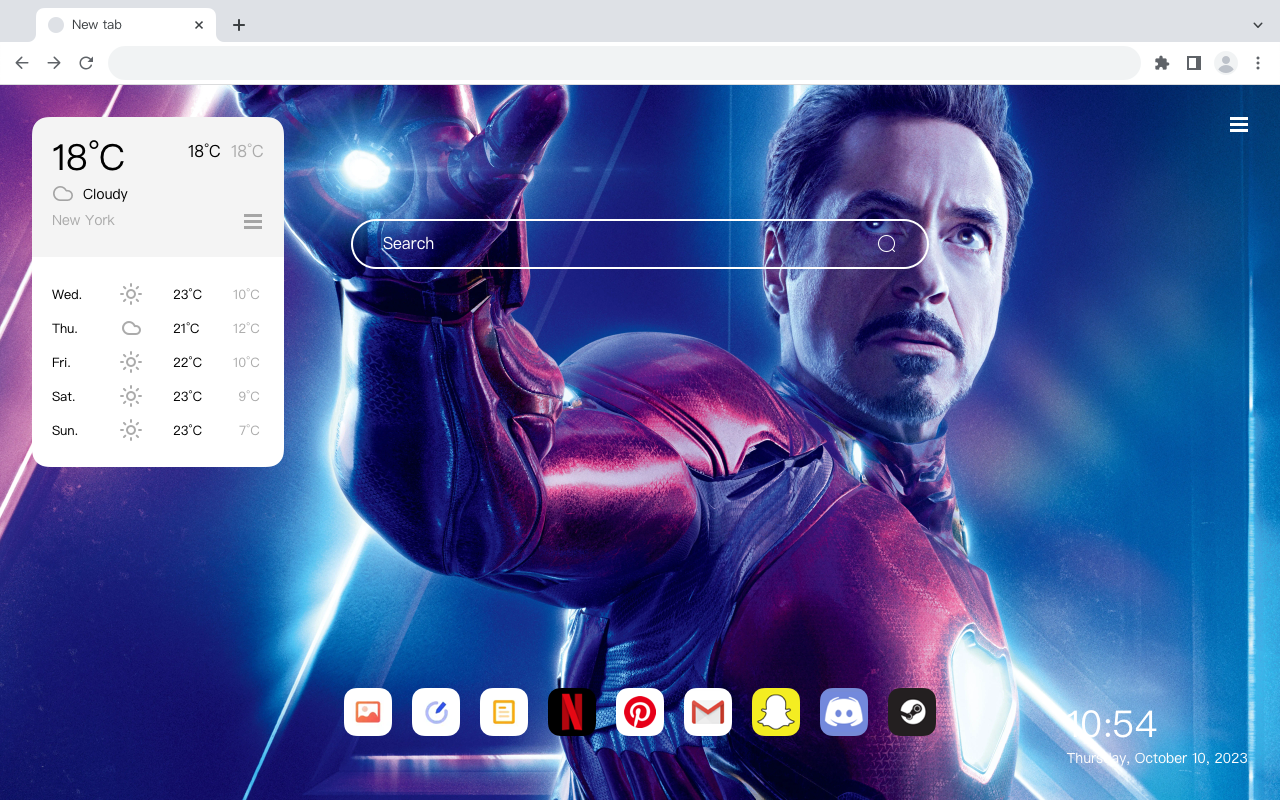Open the Gmail shortcut icon
This screenshot has width=1280, height=800.
tap(708, 712)
